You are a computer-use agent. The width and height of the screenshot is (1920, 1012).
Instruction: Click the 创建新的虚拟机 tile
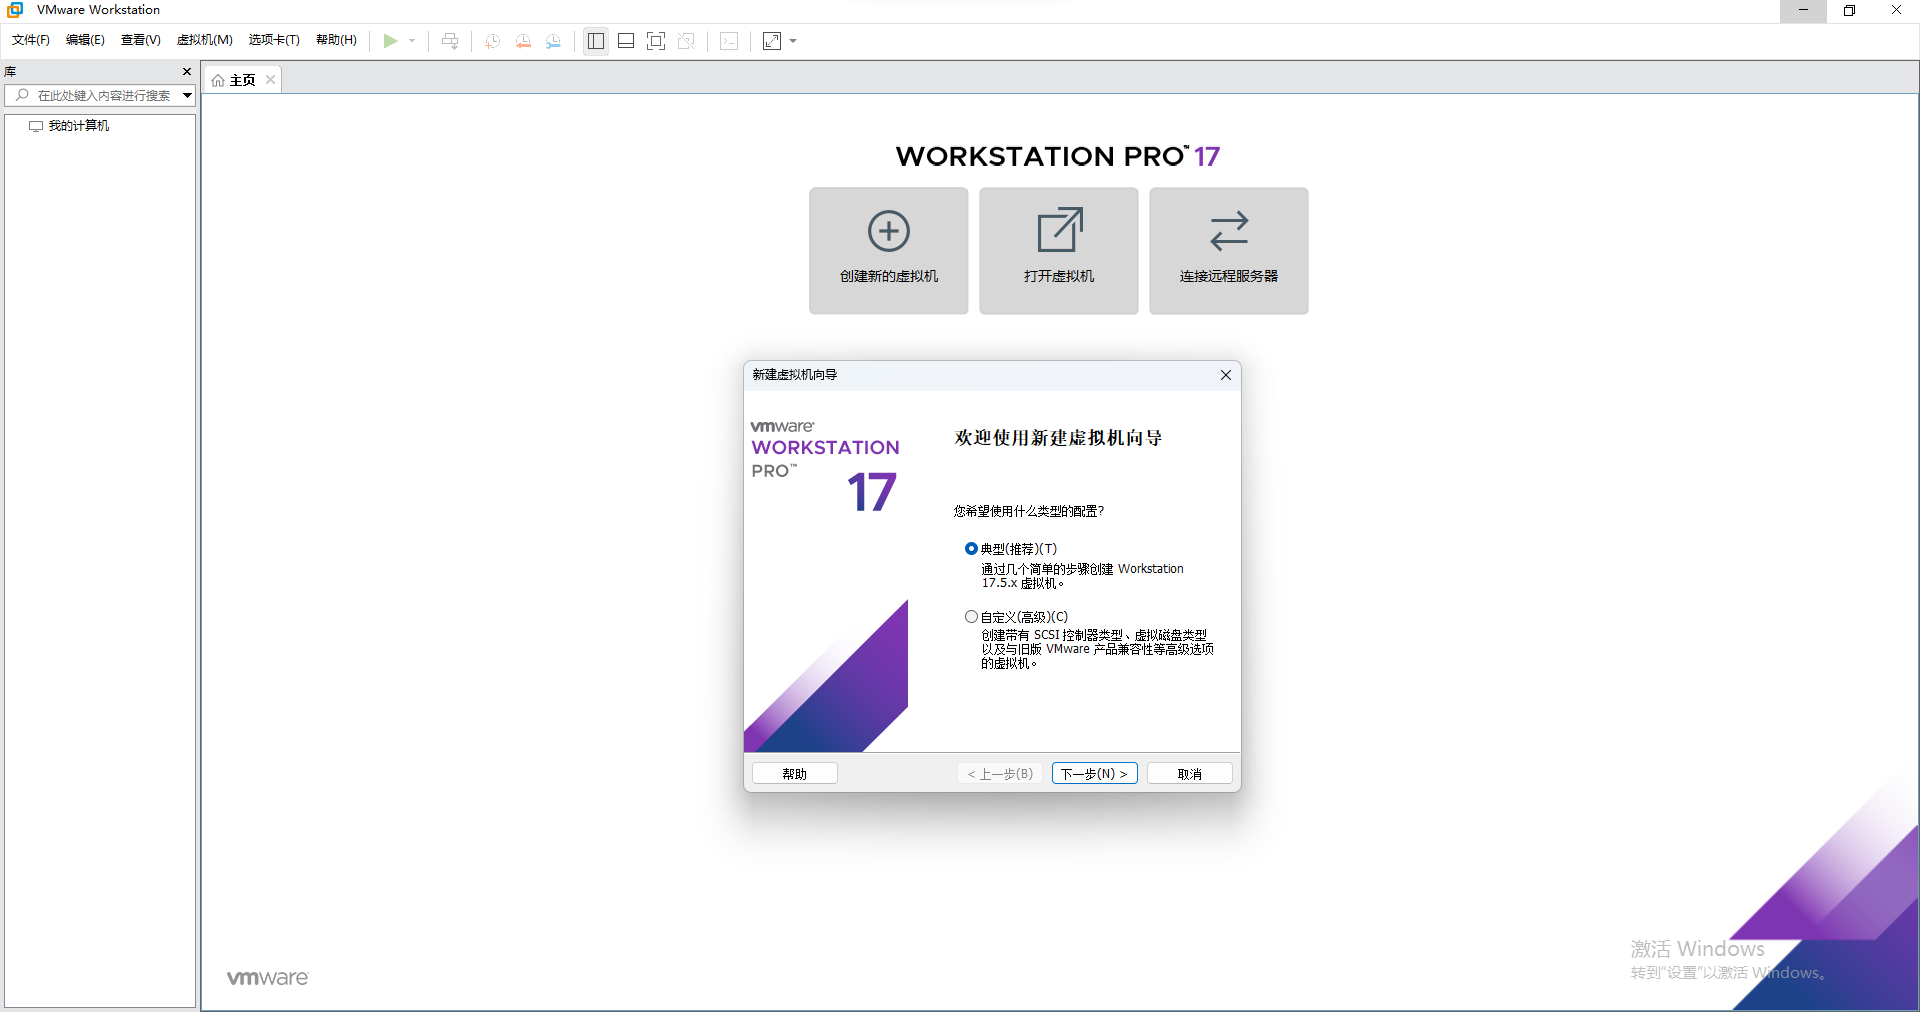889,251
